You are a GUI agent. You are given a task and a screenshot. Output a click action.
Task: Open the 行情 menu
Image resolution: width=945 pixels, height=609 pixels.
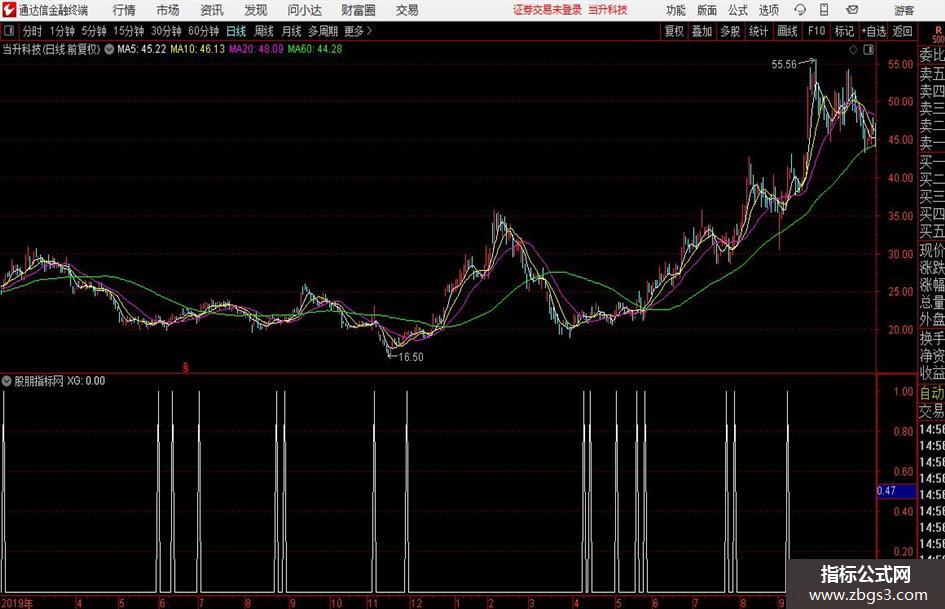point(124,10)
